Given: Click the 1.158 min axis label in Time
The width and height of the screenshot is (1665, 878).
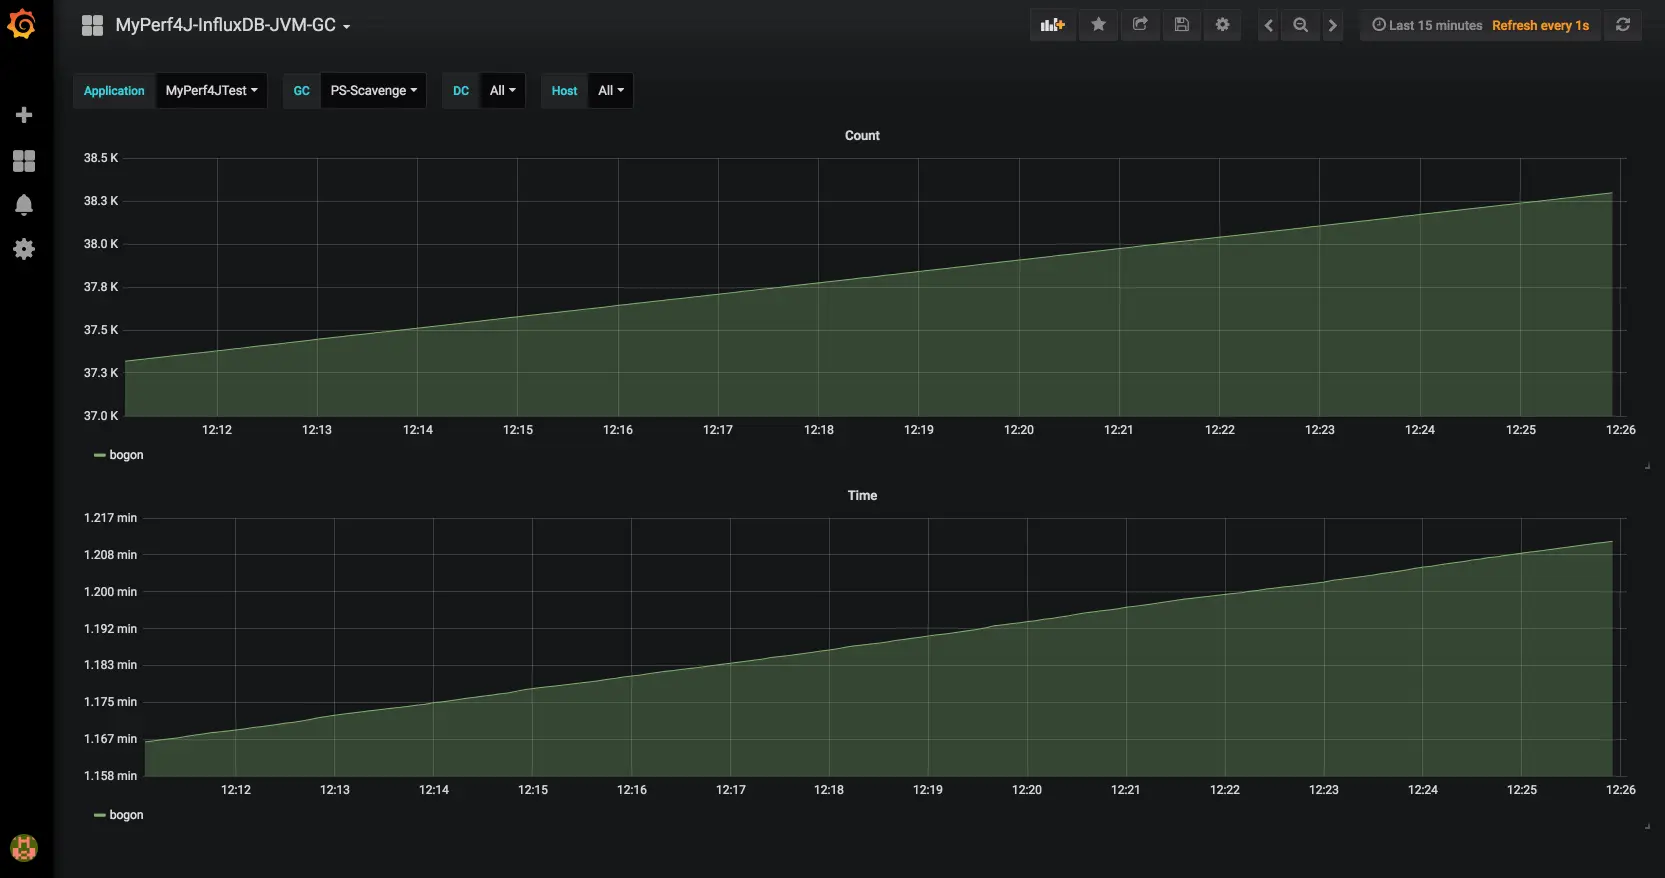Looking at the screenshot, I should pos(110,776).
